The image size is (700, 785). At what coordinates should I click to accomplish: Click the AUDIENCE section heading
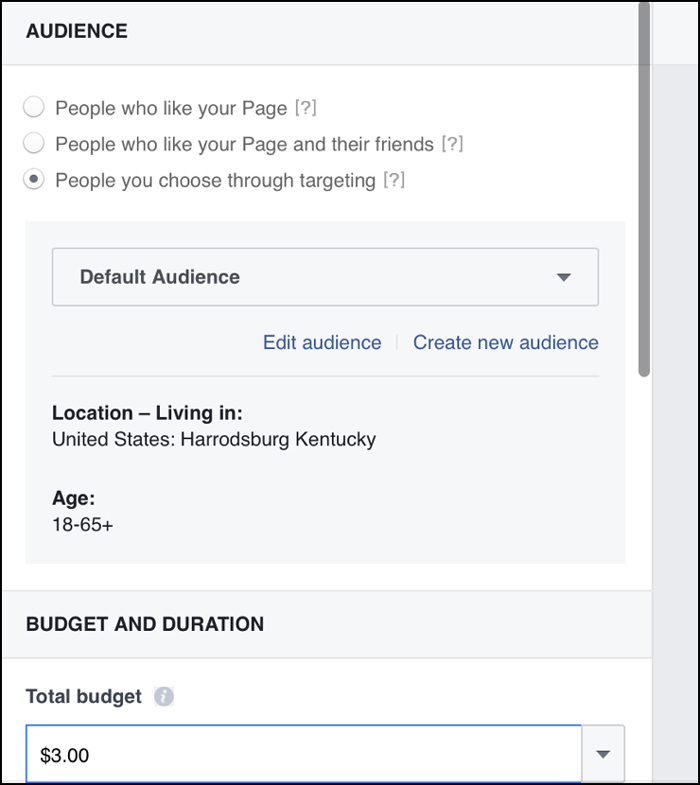(77, 31)
